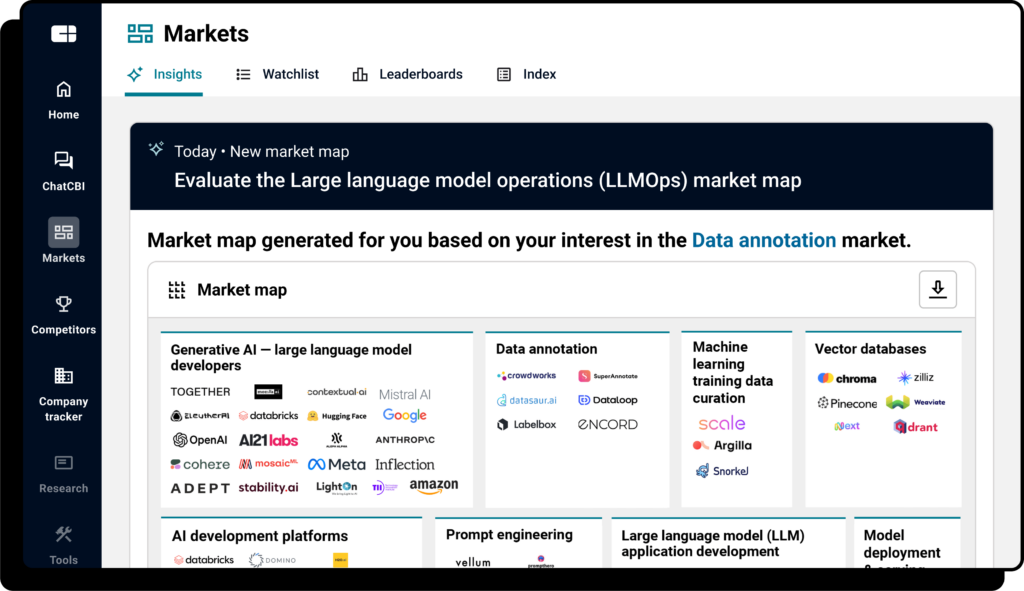Open Company tracker in sidebar

[x=63, y=394]
